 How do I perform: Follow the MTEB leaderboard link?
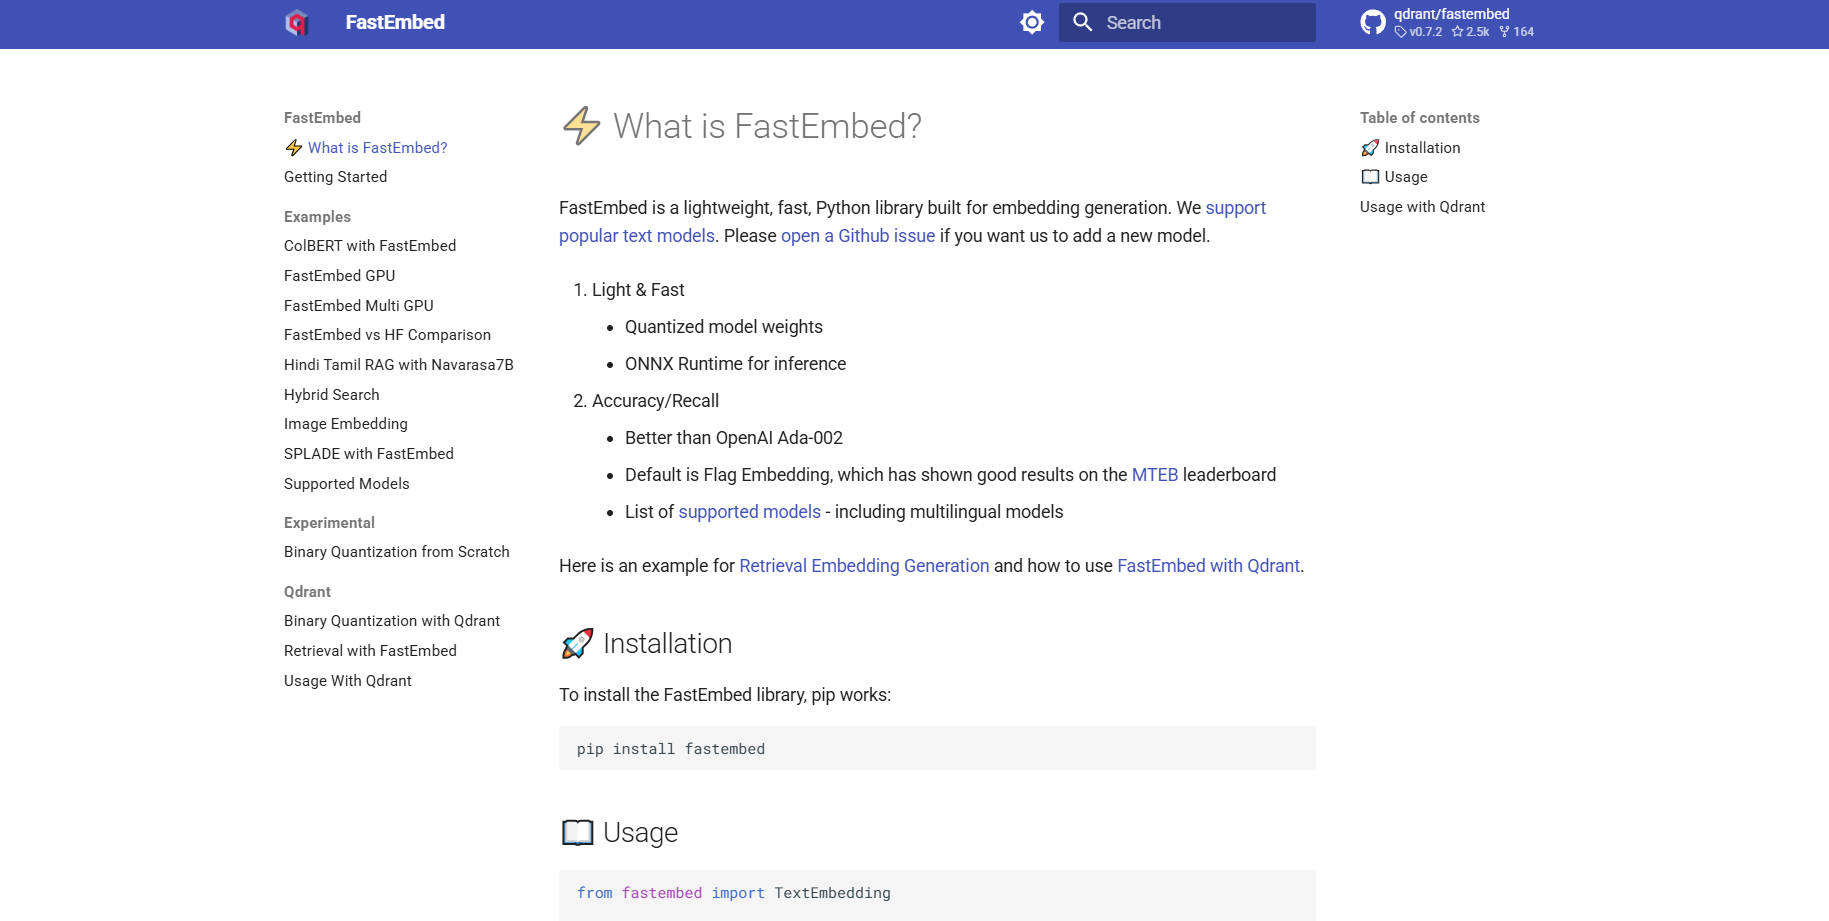click(1154, 475)
